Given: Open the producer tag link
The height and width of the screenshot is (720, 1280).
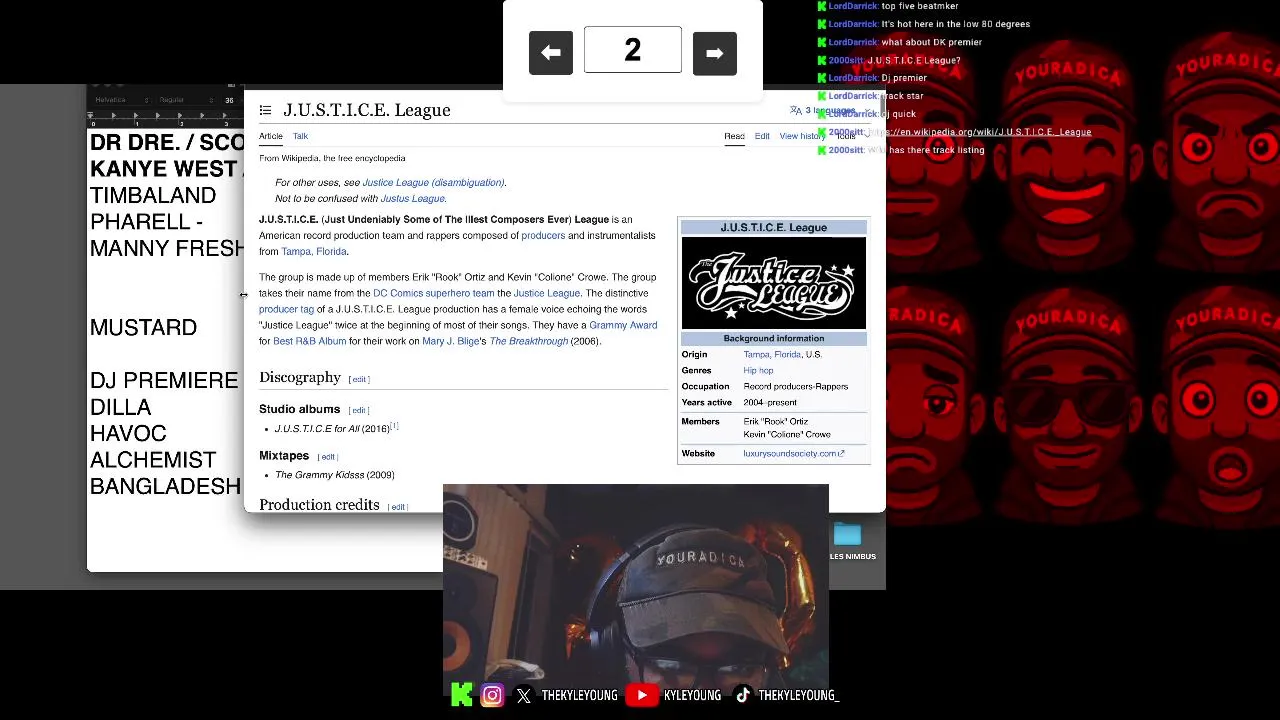Looking at the screenshot, I should (x=286, y=310).
